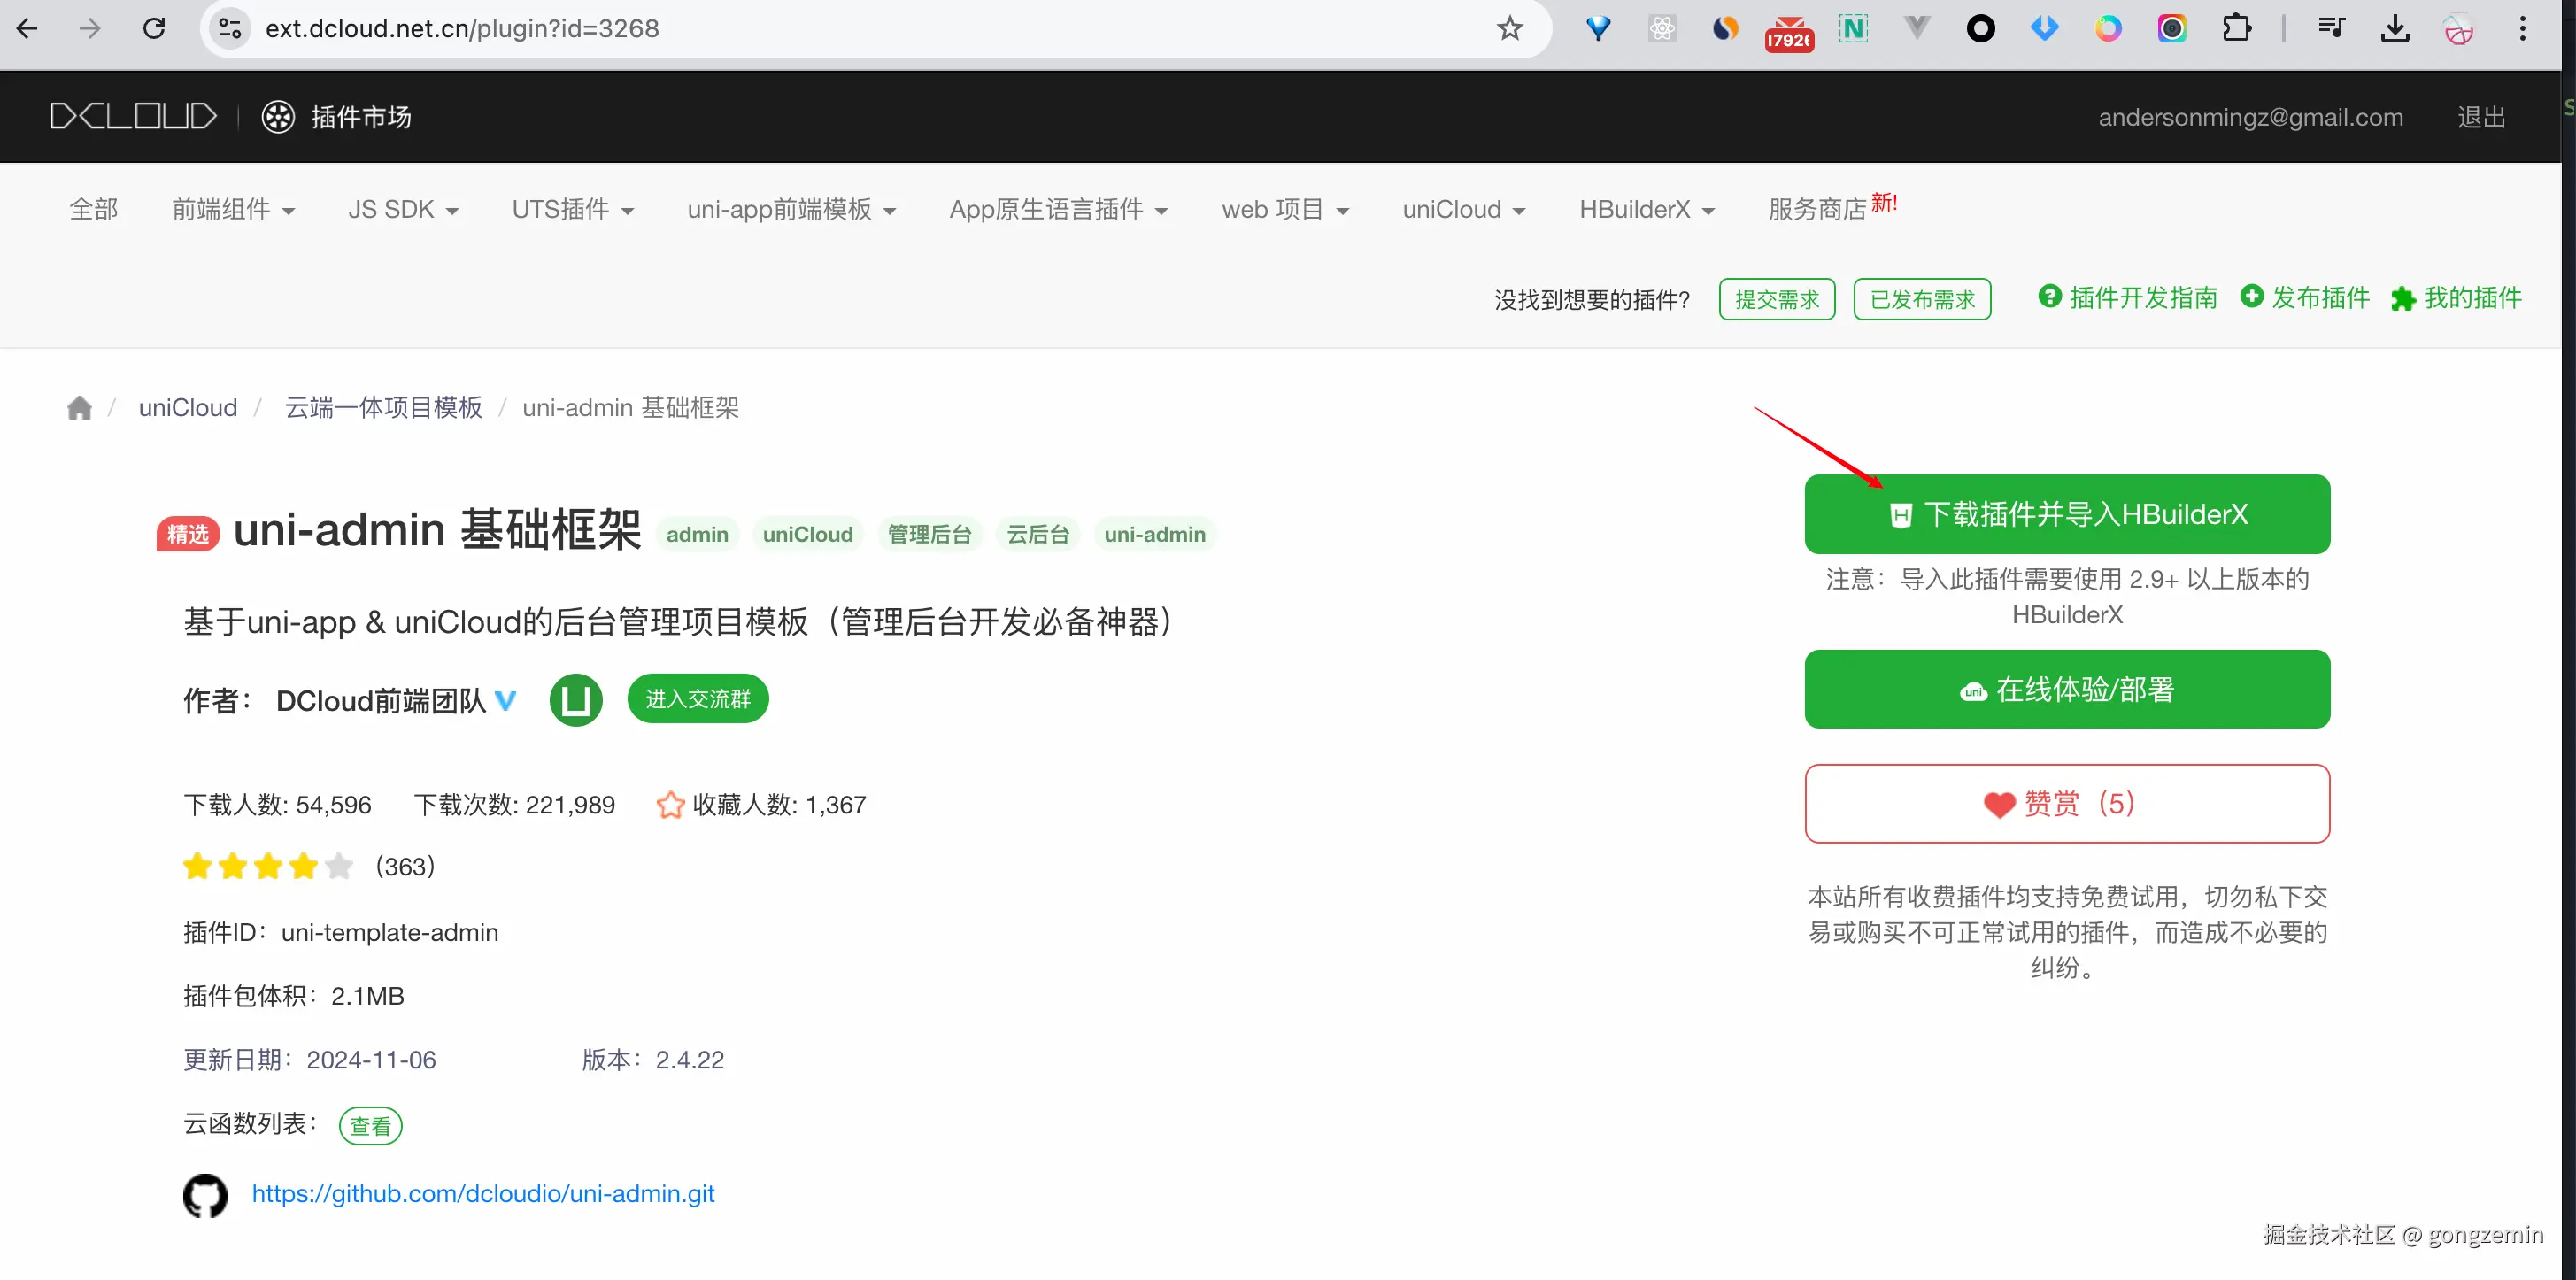The image size is (2576, 1280).
Task: Bookmark page with the star icon
Action: [x=1509, y=28]
